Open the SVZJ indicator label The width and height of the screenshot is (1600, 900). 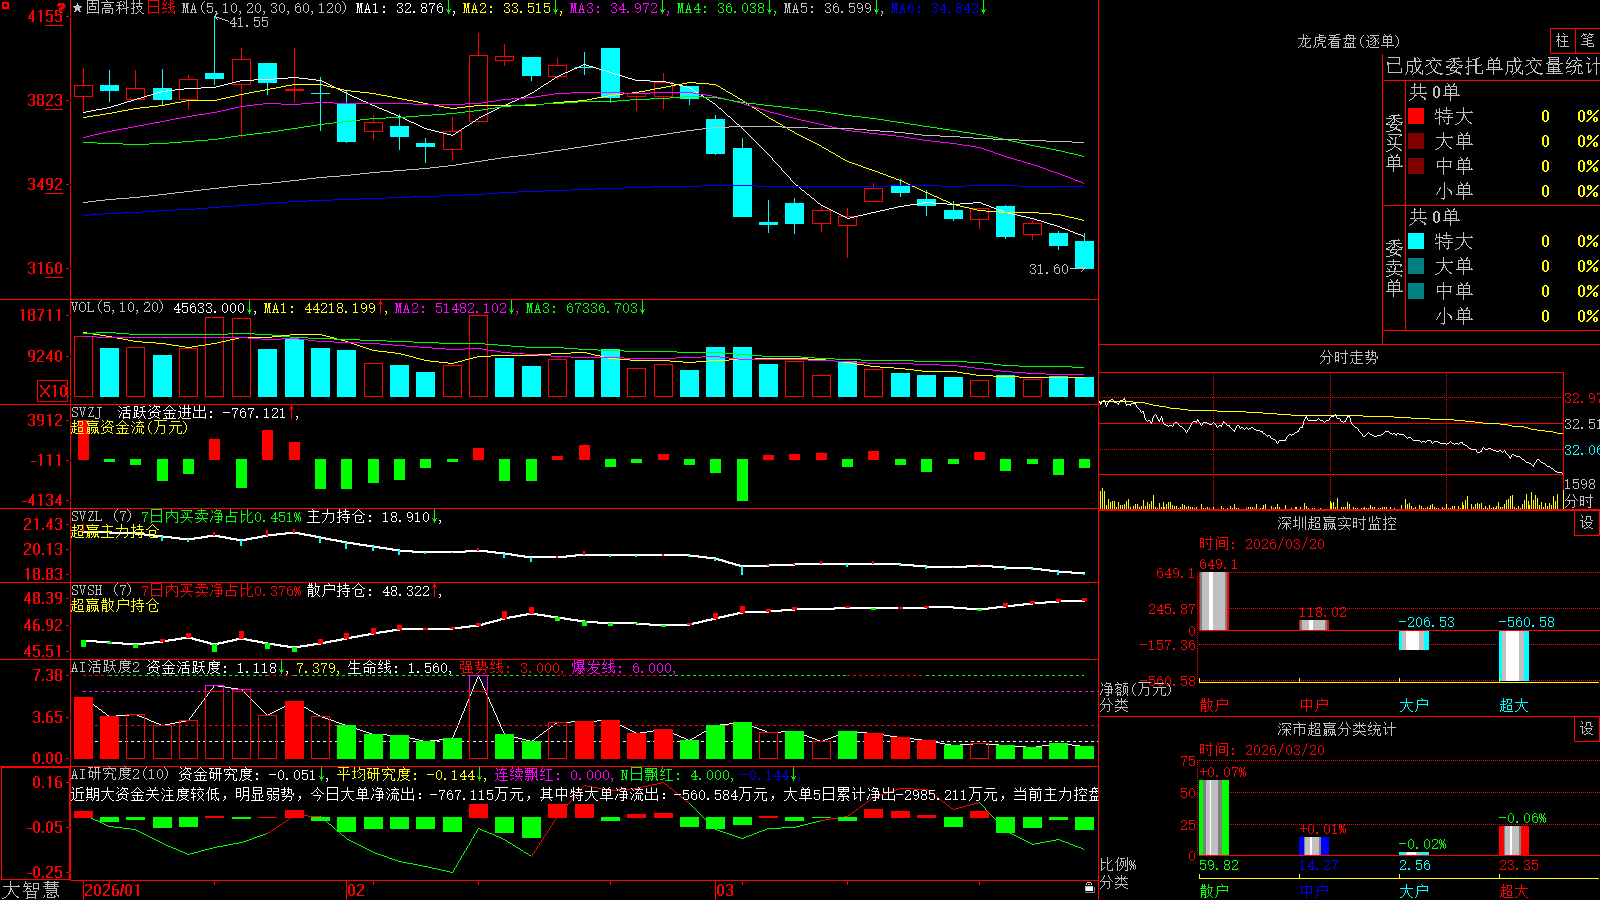pyautogui.click(x=87, y=412)
